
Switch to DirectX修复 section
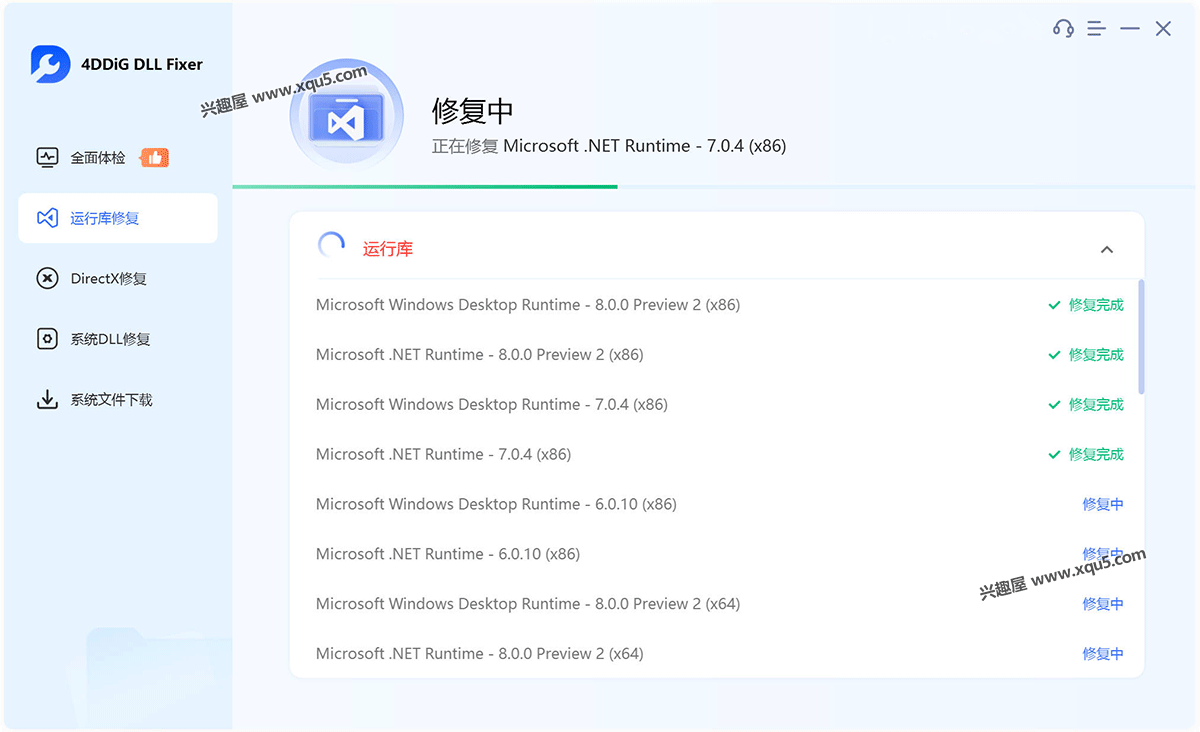(x=118, y=279)
